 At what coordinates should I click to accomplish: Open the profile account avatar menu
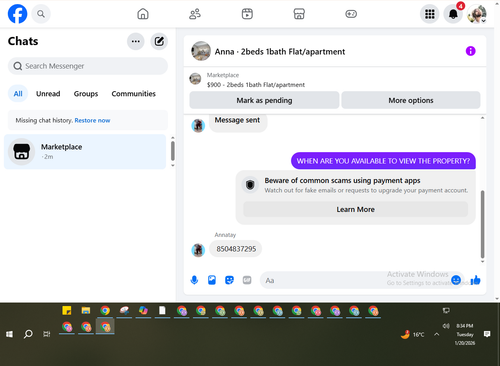click(x=477, y=14)
